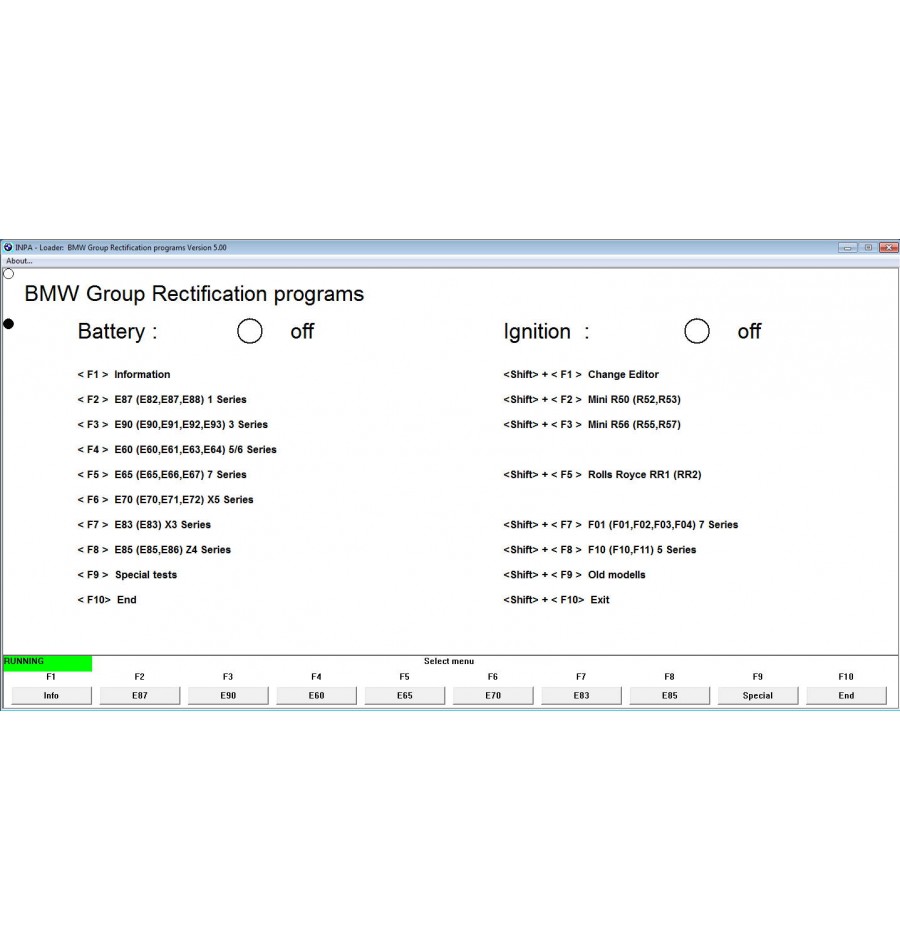This screenshot has width=900, height=950.
Task: Minimize the INPA Loader window
Action: coord(847,247)
